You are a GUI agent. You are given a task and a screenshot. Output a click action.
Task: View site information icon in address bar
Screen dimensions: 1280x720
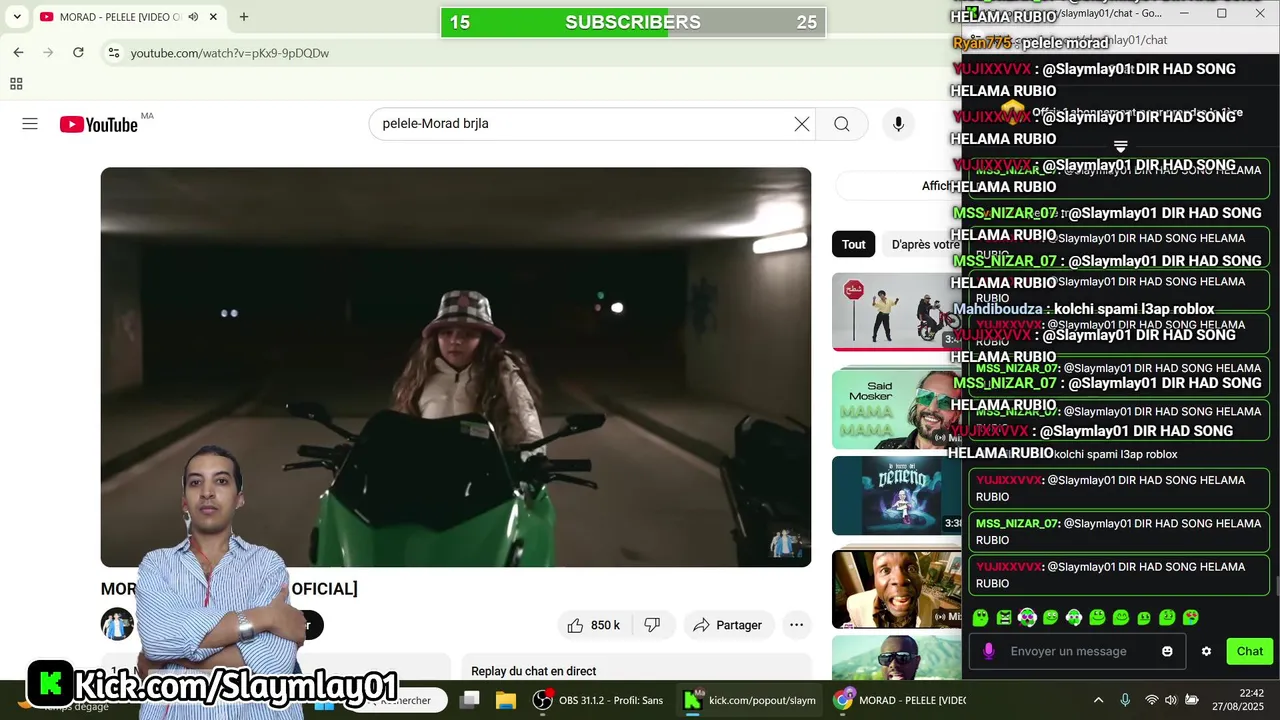(x=113, y=53)
